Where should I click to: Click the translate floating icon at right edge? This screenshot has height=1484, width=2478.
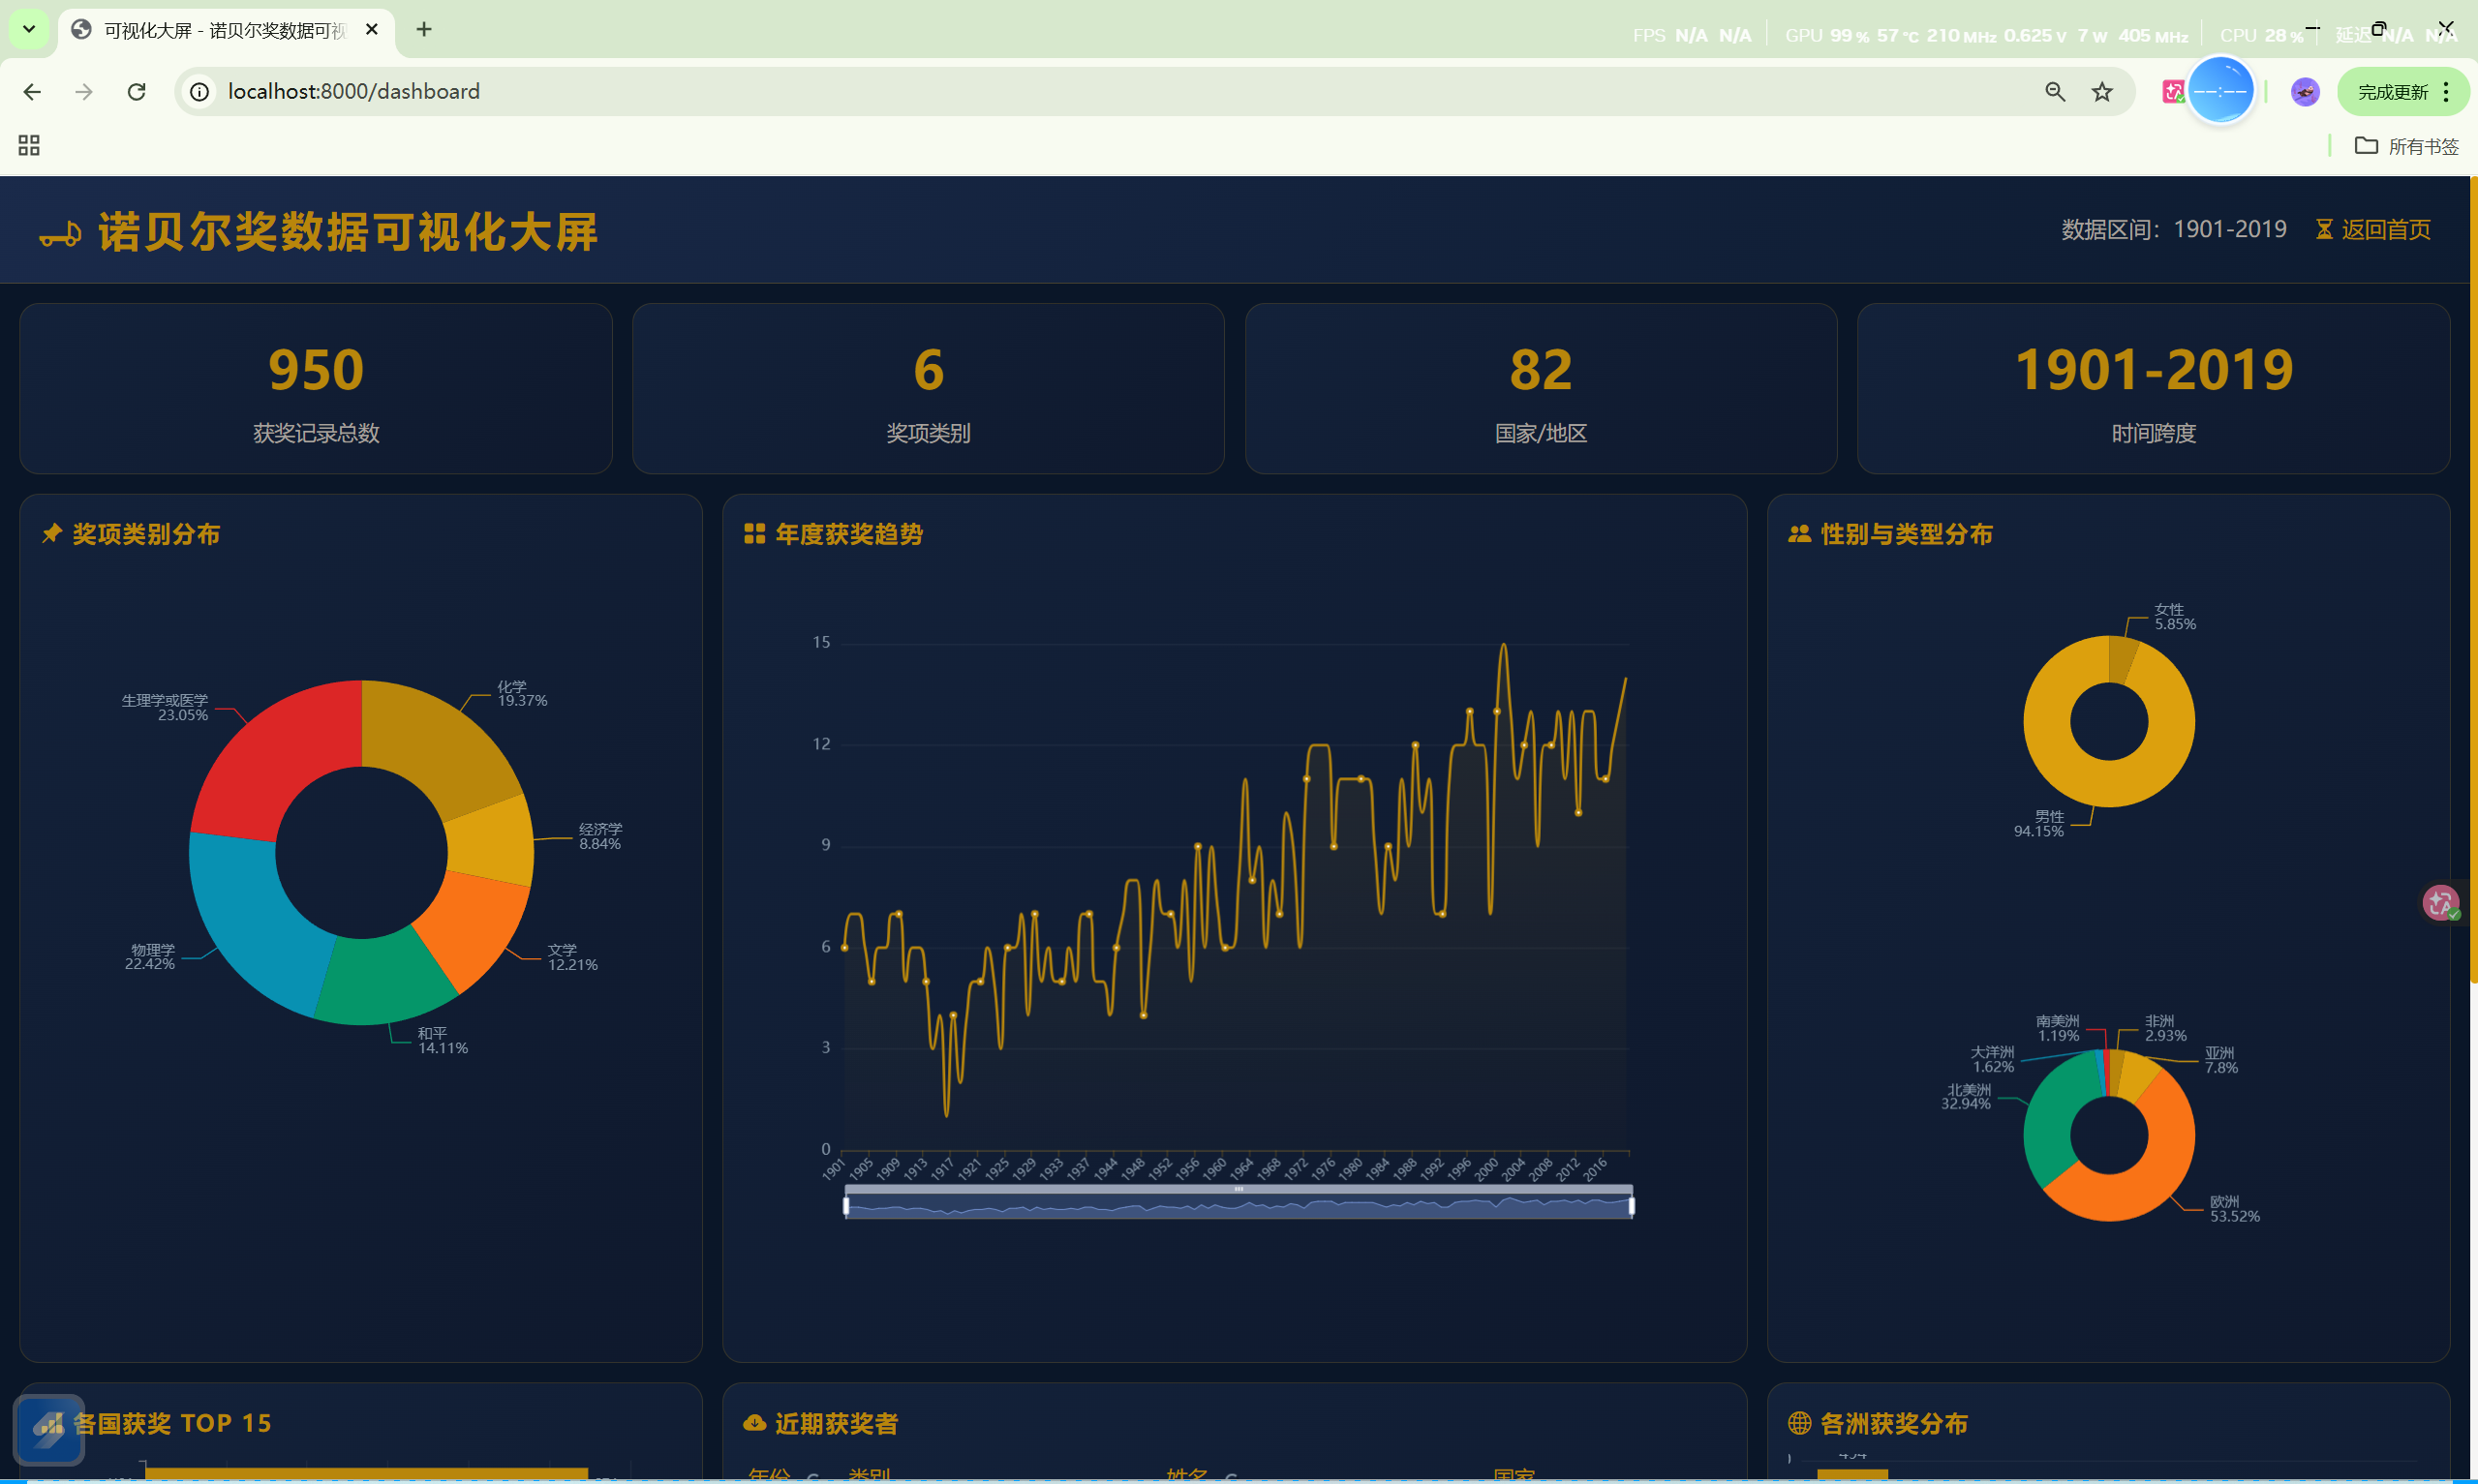(2440, 902)
